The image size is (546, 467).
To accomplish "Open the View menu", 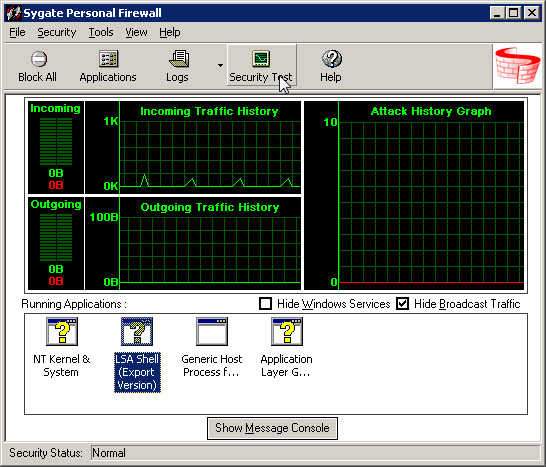I will coord(136,32).
